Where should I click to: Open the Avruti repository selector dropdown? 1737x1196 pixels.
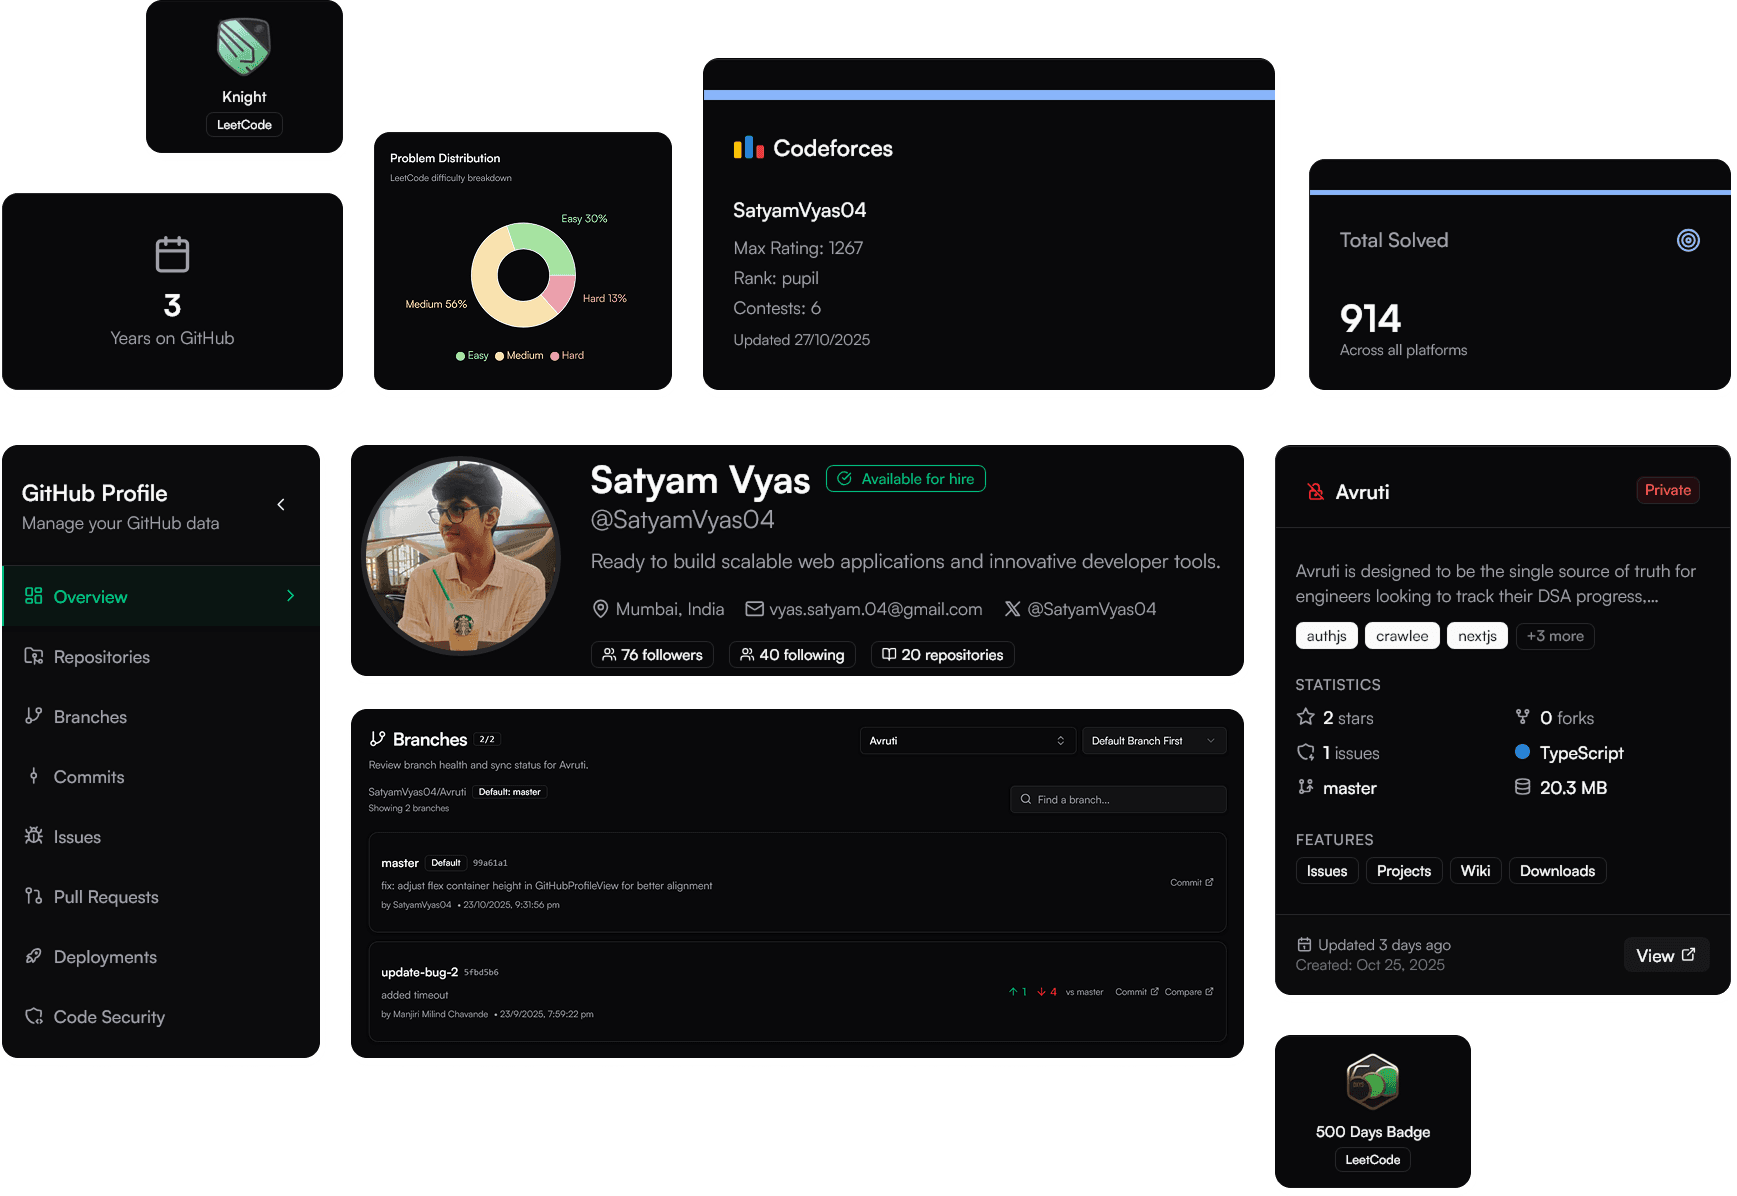point(966,740)
